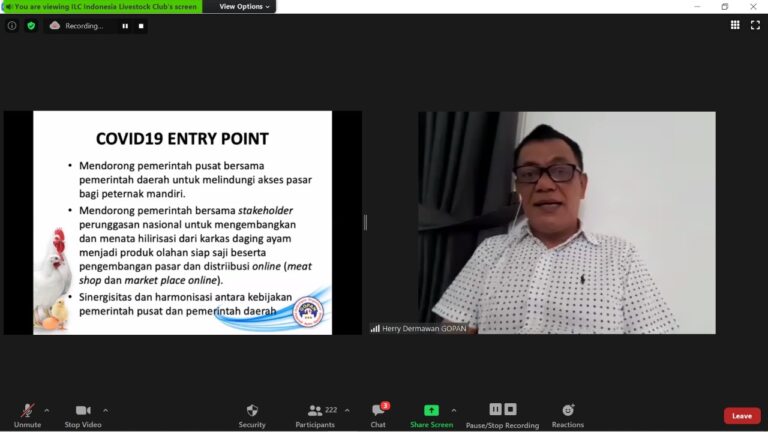Expand audio options arrow next to Unmute

(47, 410)
